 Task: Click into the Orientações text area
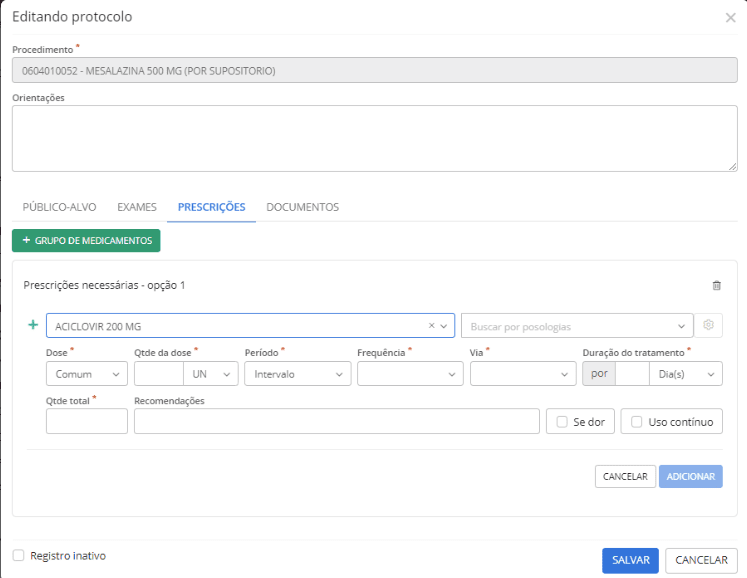(x=374, y=139)
